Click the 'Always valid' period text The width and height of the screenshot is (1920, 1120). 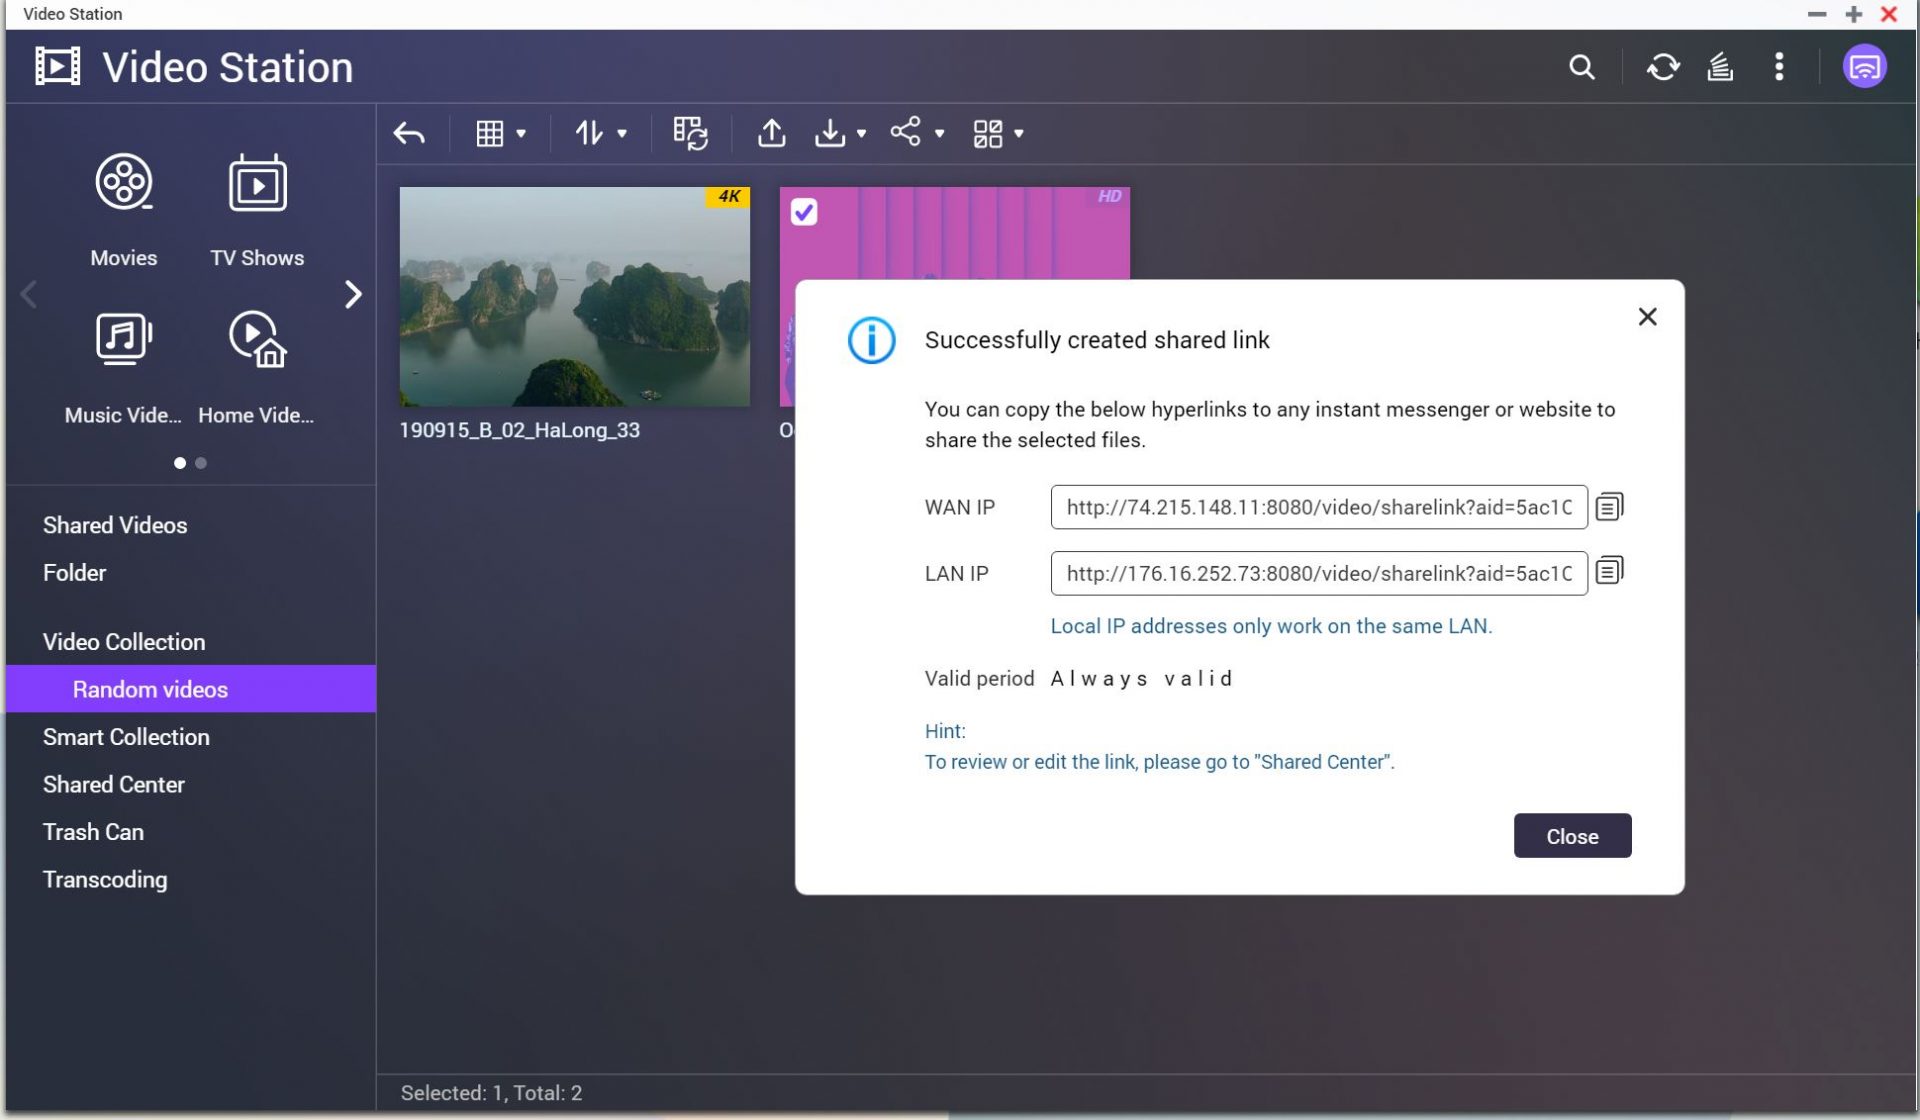coord(1141,679)
